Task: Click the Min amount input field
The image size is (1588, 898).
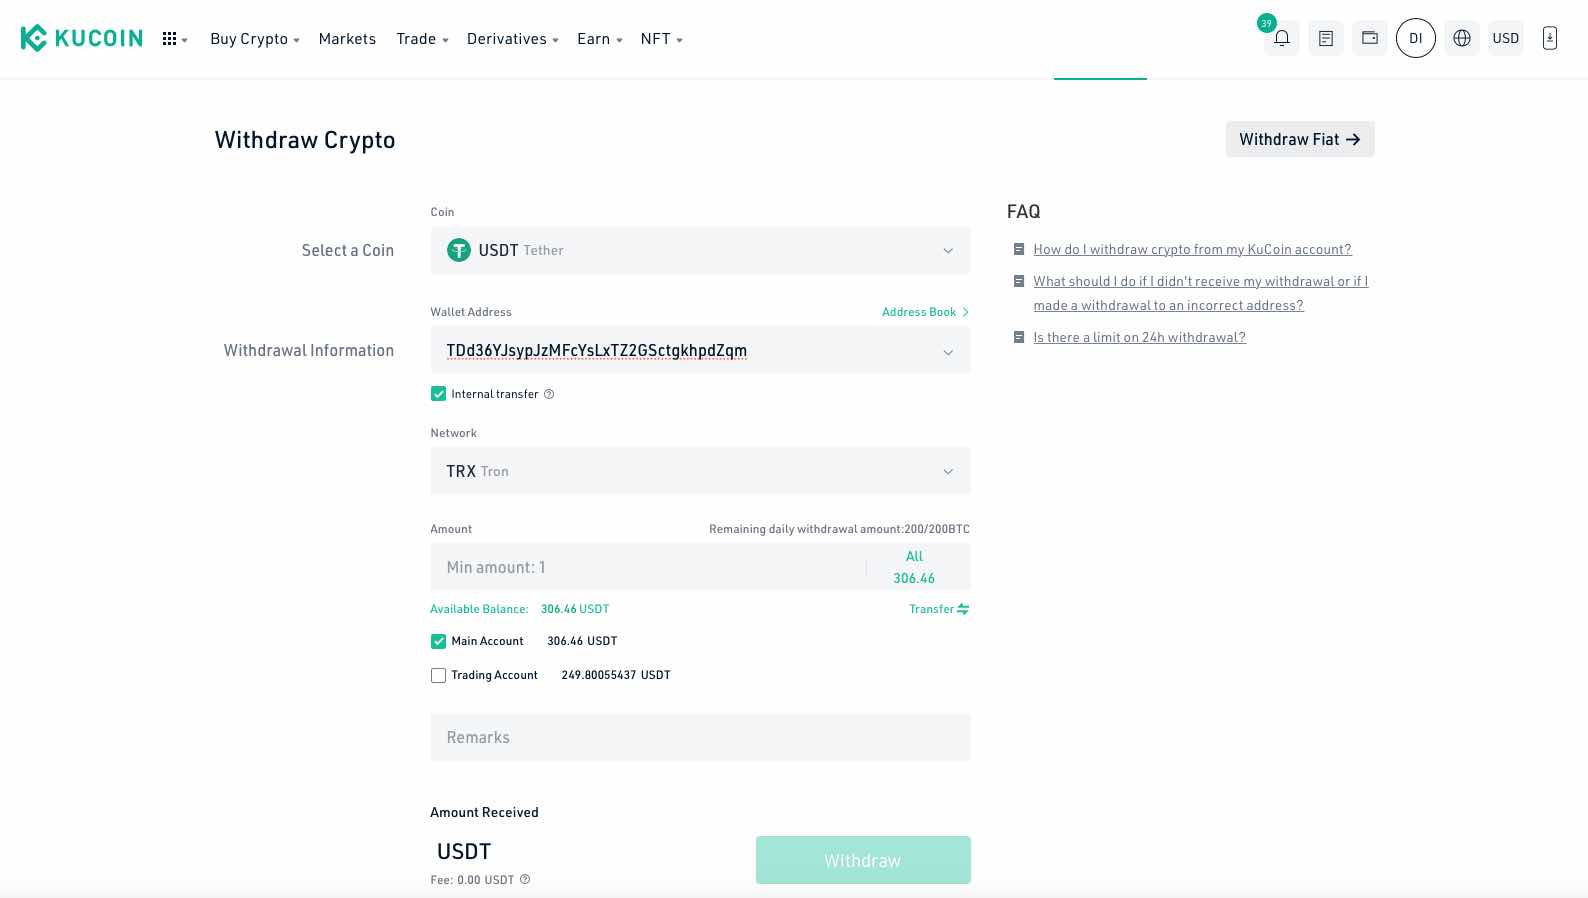Action: (648, 567)
